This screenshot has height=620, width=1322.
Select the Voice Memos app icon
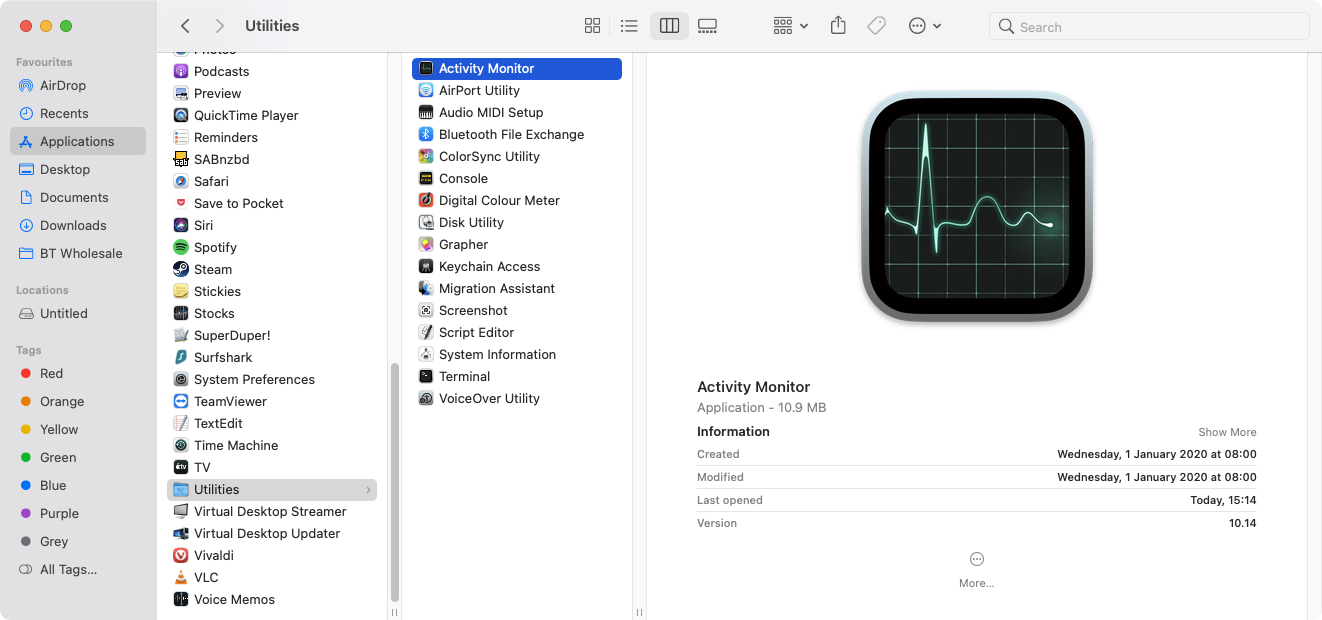click(181, 599)
